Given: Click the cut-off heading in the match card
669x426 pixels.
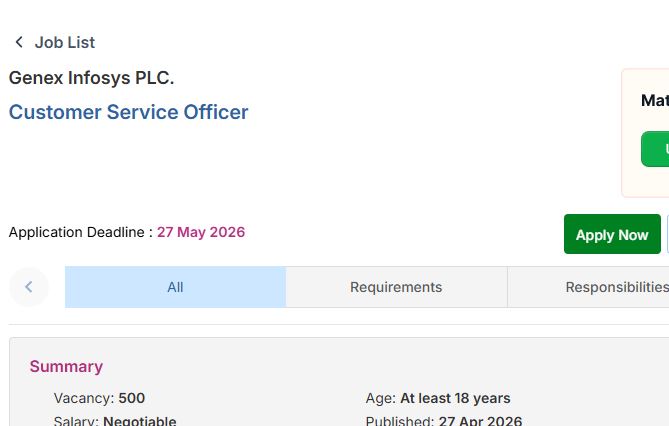Looking at the screenshot, I should point(655,100).
